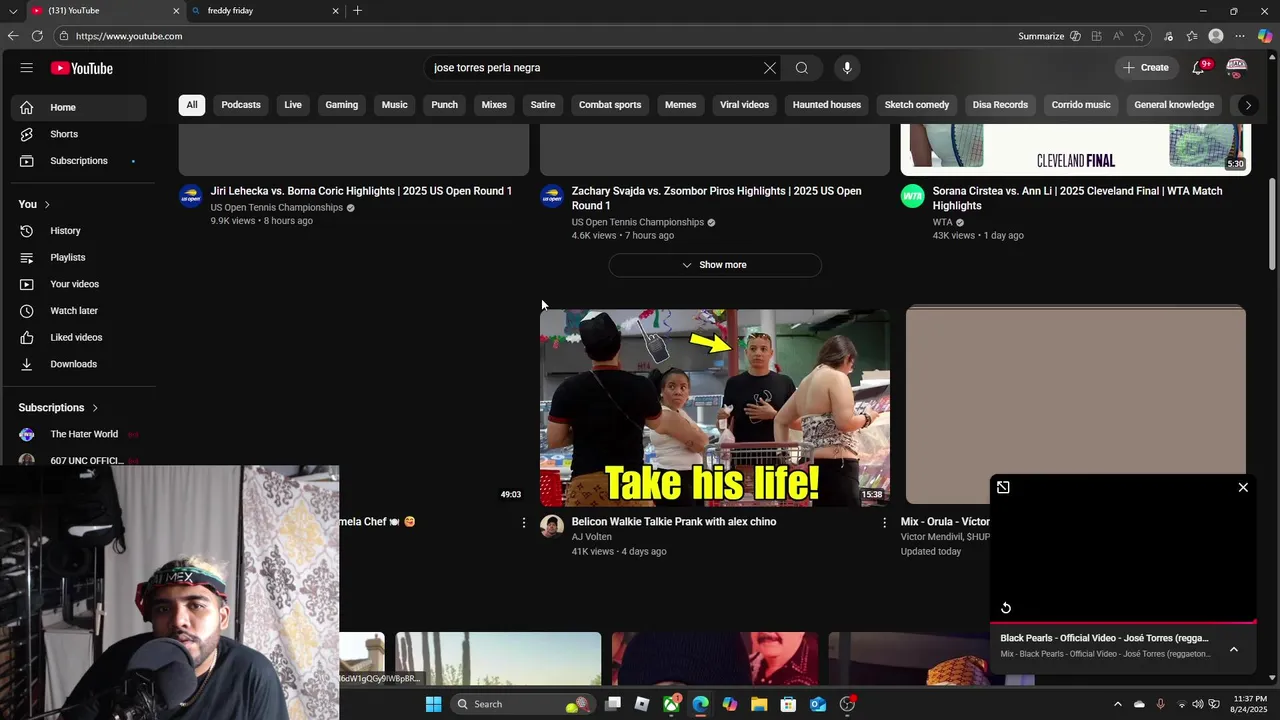Select the General knowledge chip
The width and height of the screenshot is (1280, 720).
[x=1174, y=105]
